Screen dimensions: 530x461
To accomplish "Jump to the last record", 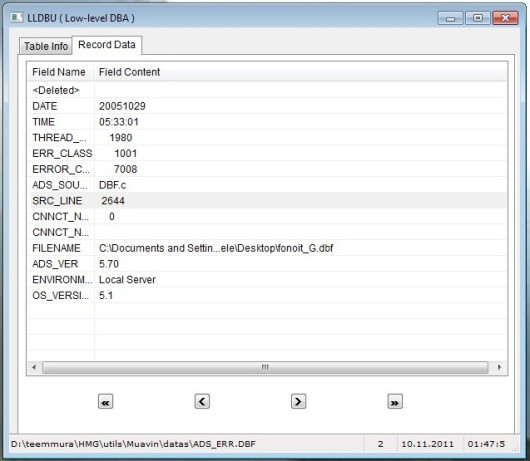I will tap(395, 402).
